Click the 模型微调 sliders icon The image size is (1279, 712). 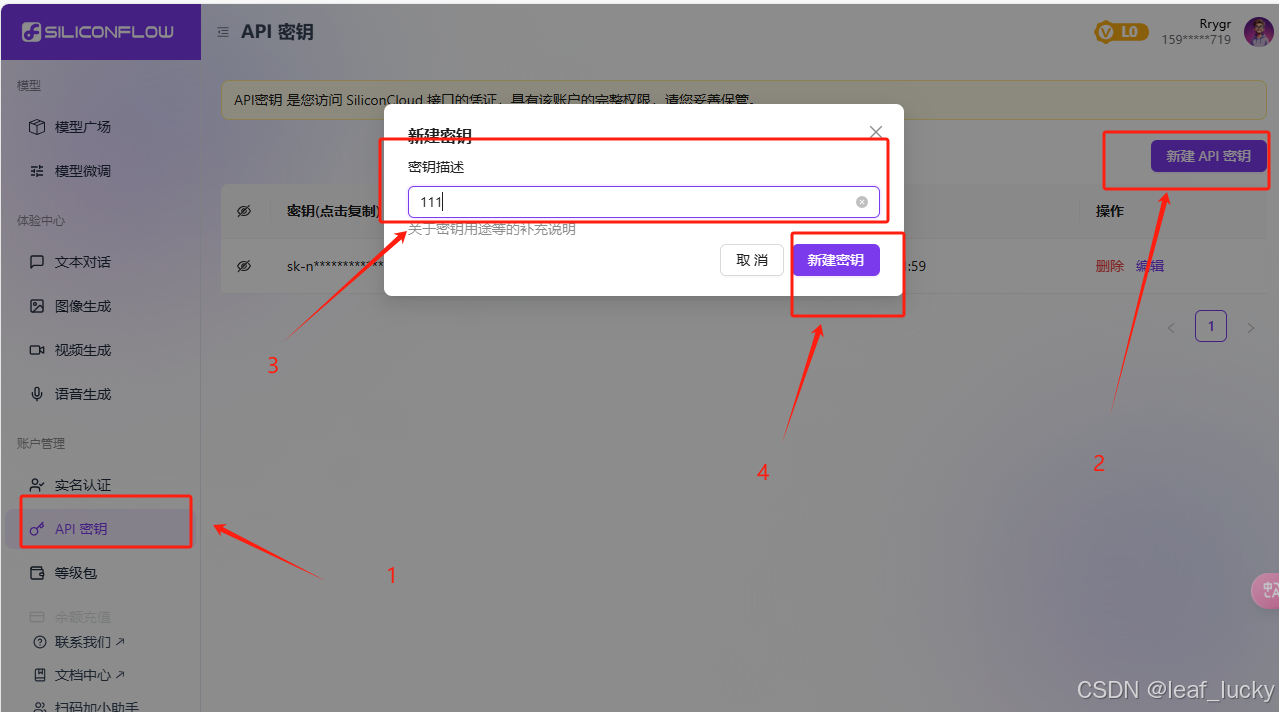coord(37,171)
